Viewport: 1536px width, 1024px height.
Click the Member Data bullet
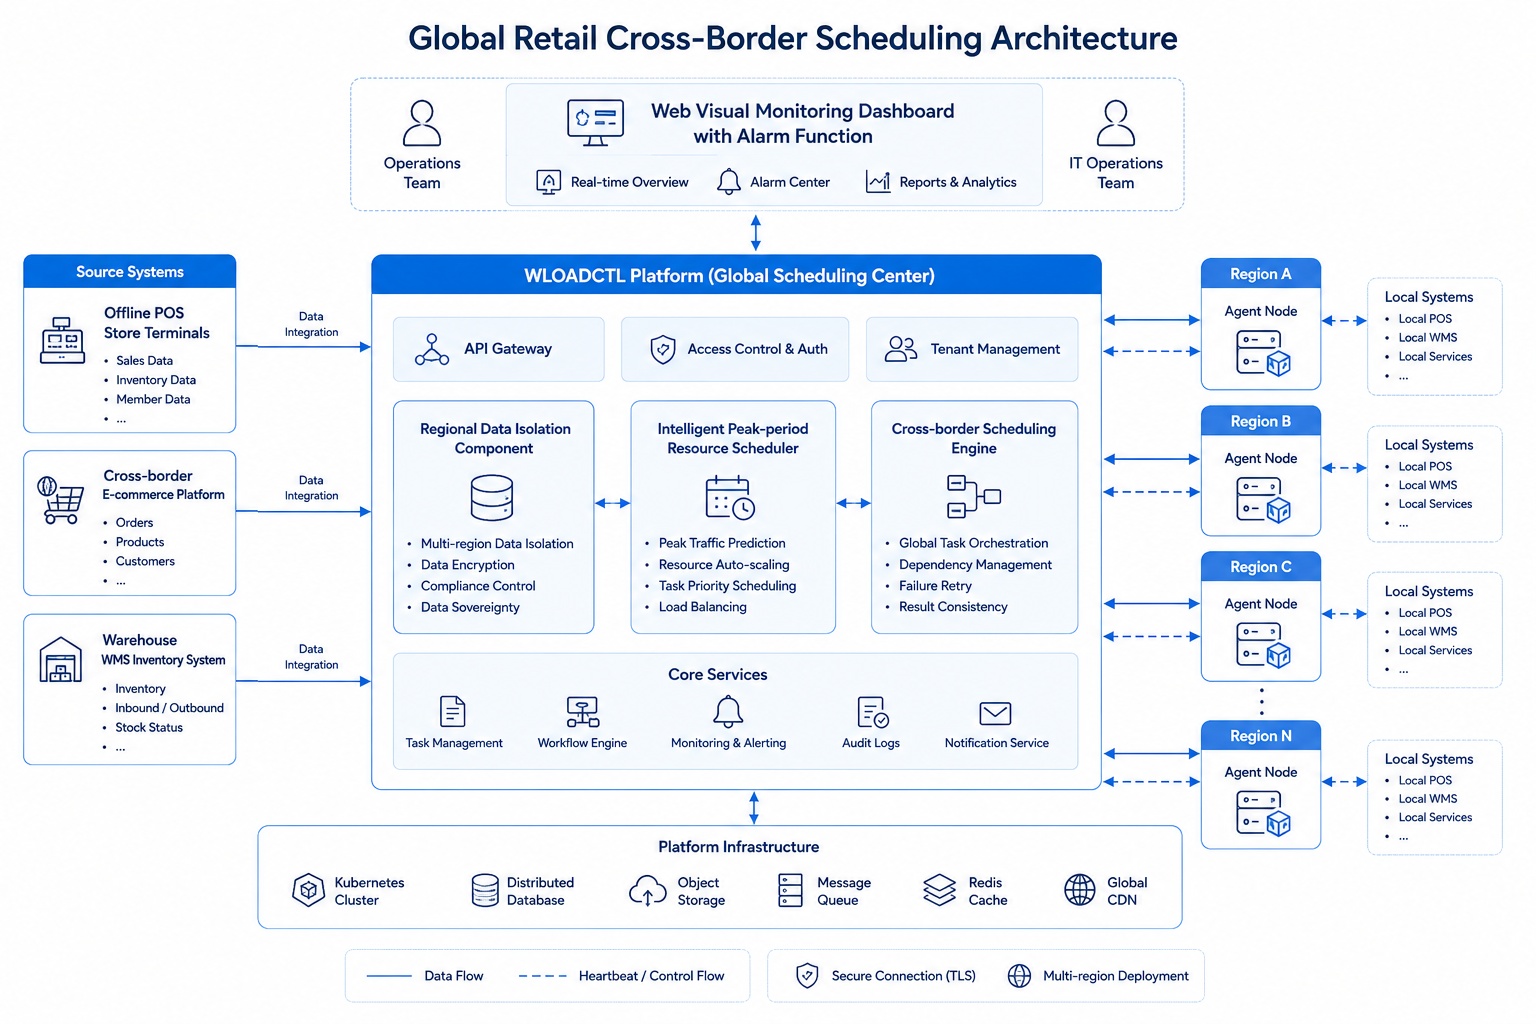(x=153, y=399)
